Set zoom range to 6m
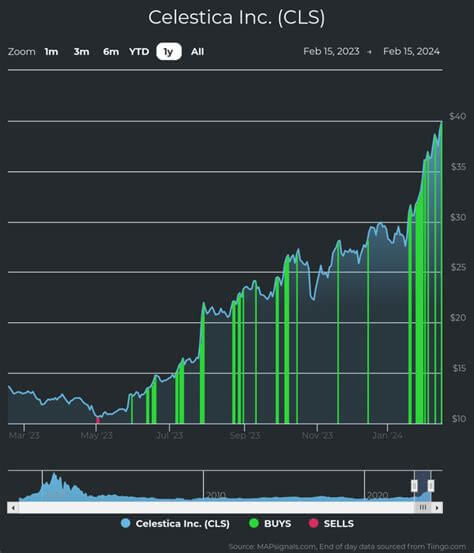Screen dimensions: 474x553 click(x=111, y=52)
